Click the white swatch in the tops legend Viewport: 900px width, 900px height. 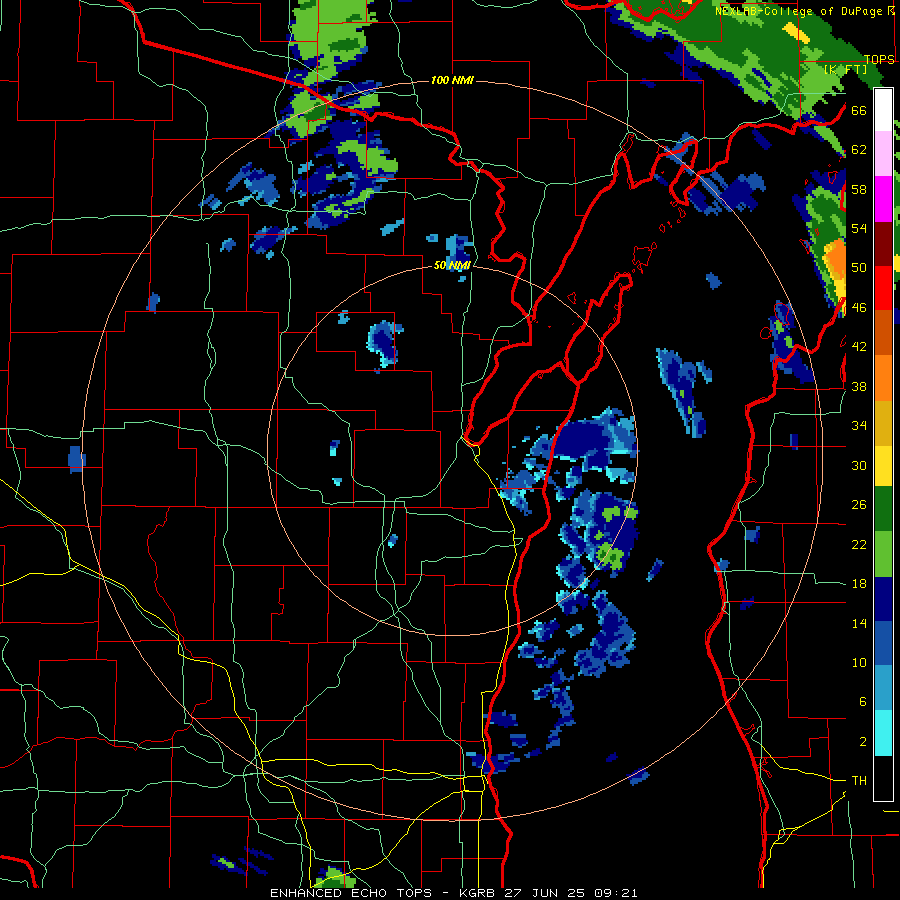click(883, 110)
